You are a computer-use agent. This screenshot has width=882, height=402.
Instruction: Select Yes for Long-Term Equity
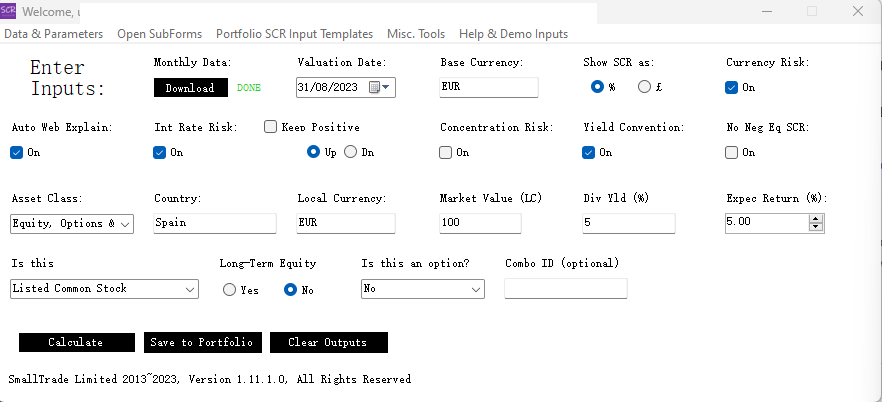[230, 290]
